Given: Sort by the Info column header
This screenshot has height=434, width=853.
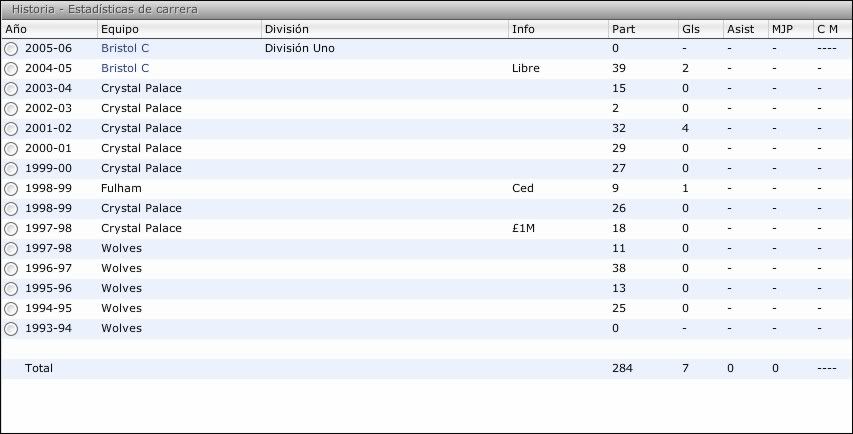Looking at the screenshot, I should 559,29.
